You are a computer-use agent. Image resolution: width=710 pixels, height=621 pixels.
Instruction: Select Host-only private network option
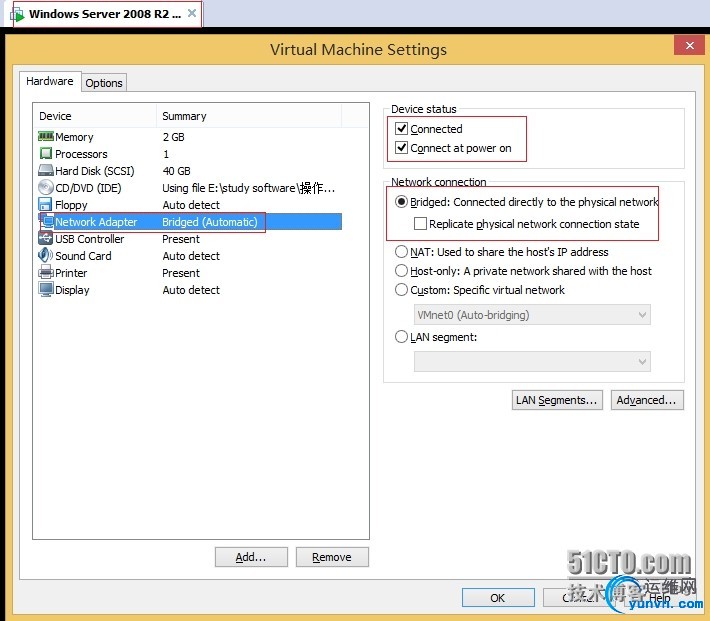click(x=401, y=270)
